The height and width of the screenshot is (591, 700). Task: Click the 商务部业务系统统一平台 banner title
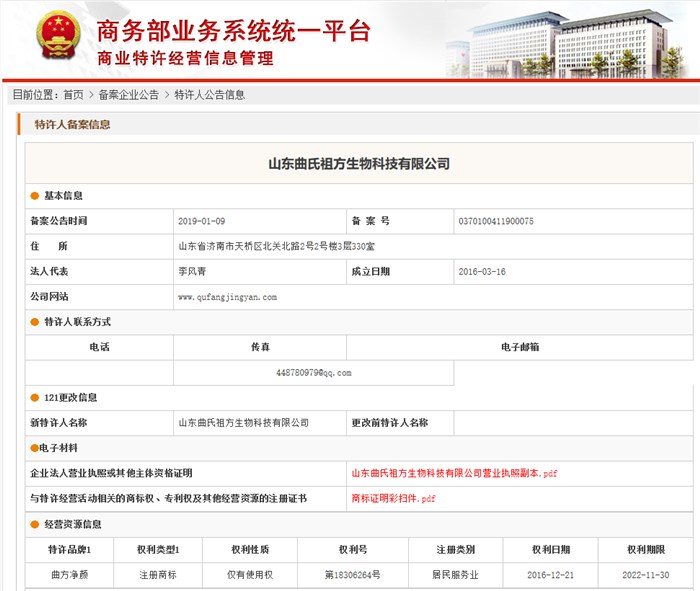tap(233, 31)
